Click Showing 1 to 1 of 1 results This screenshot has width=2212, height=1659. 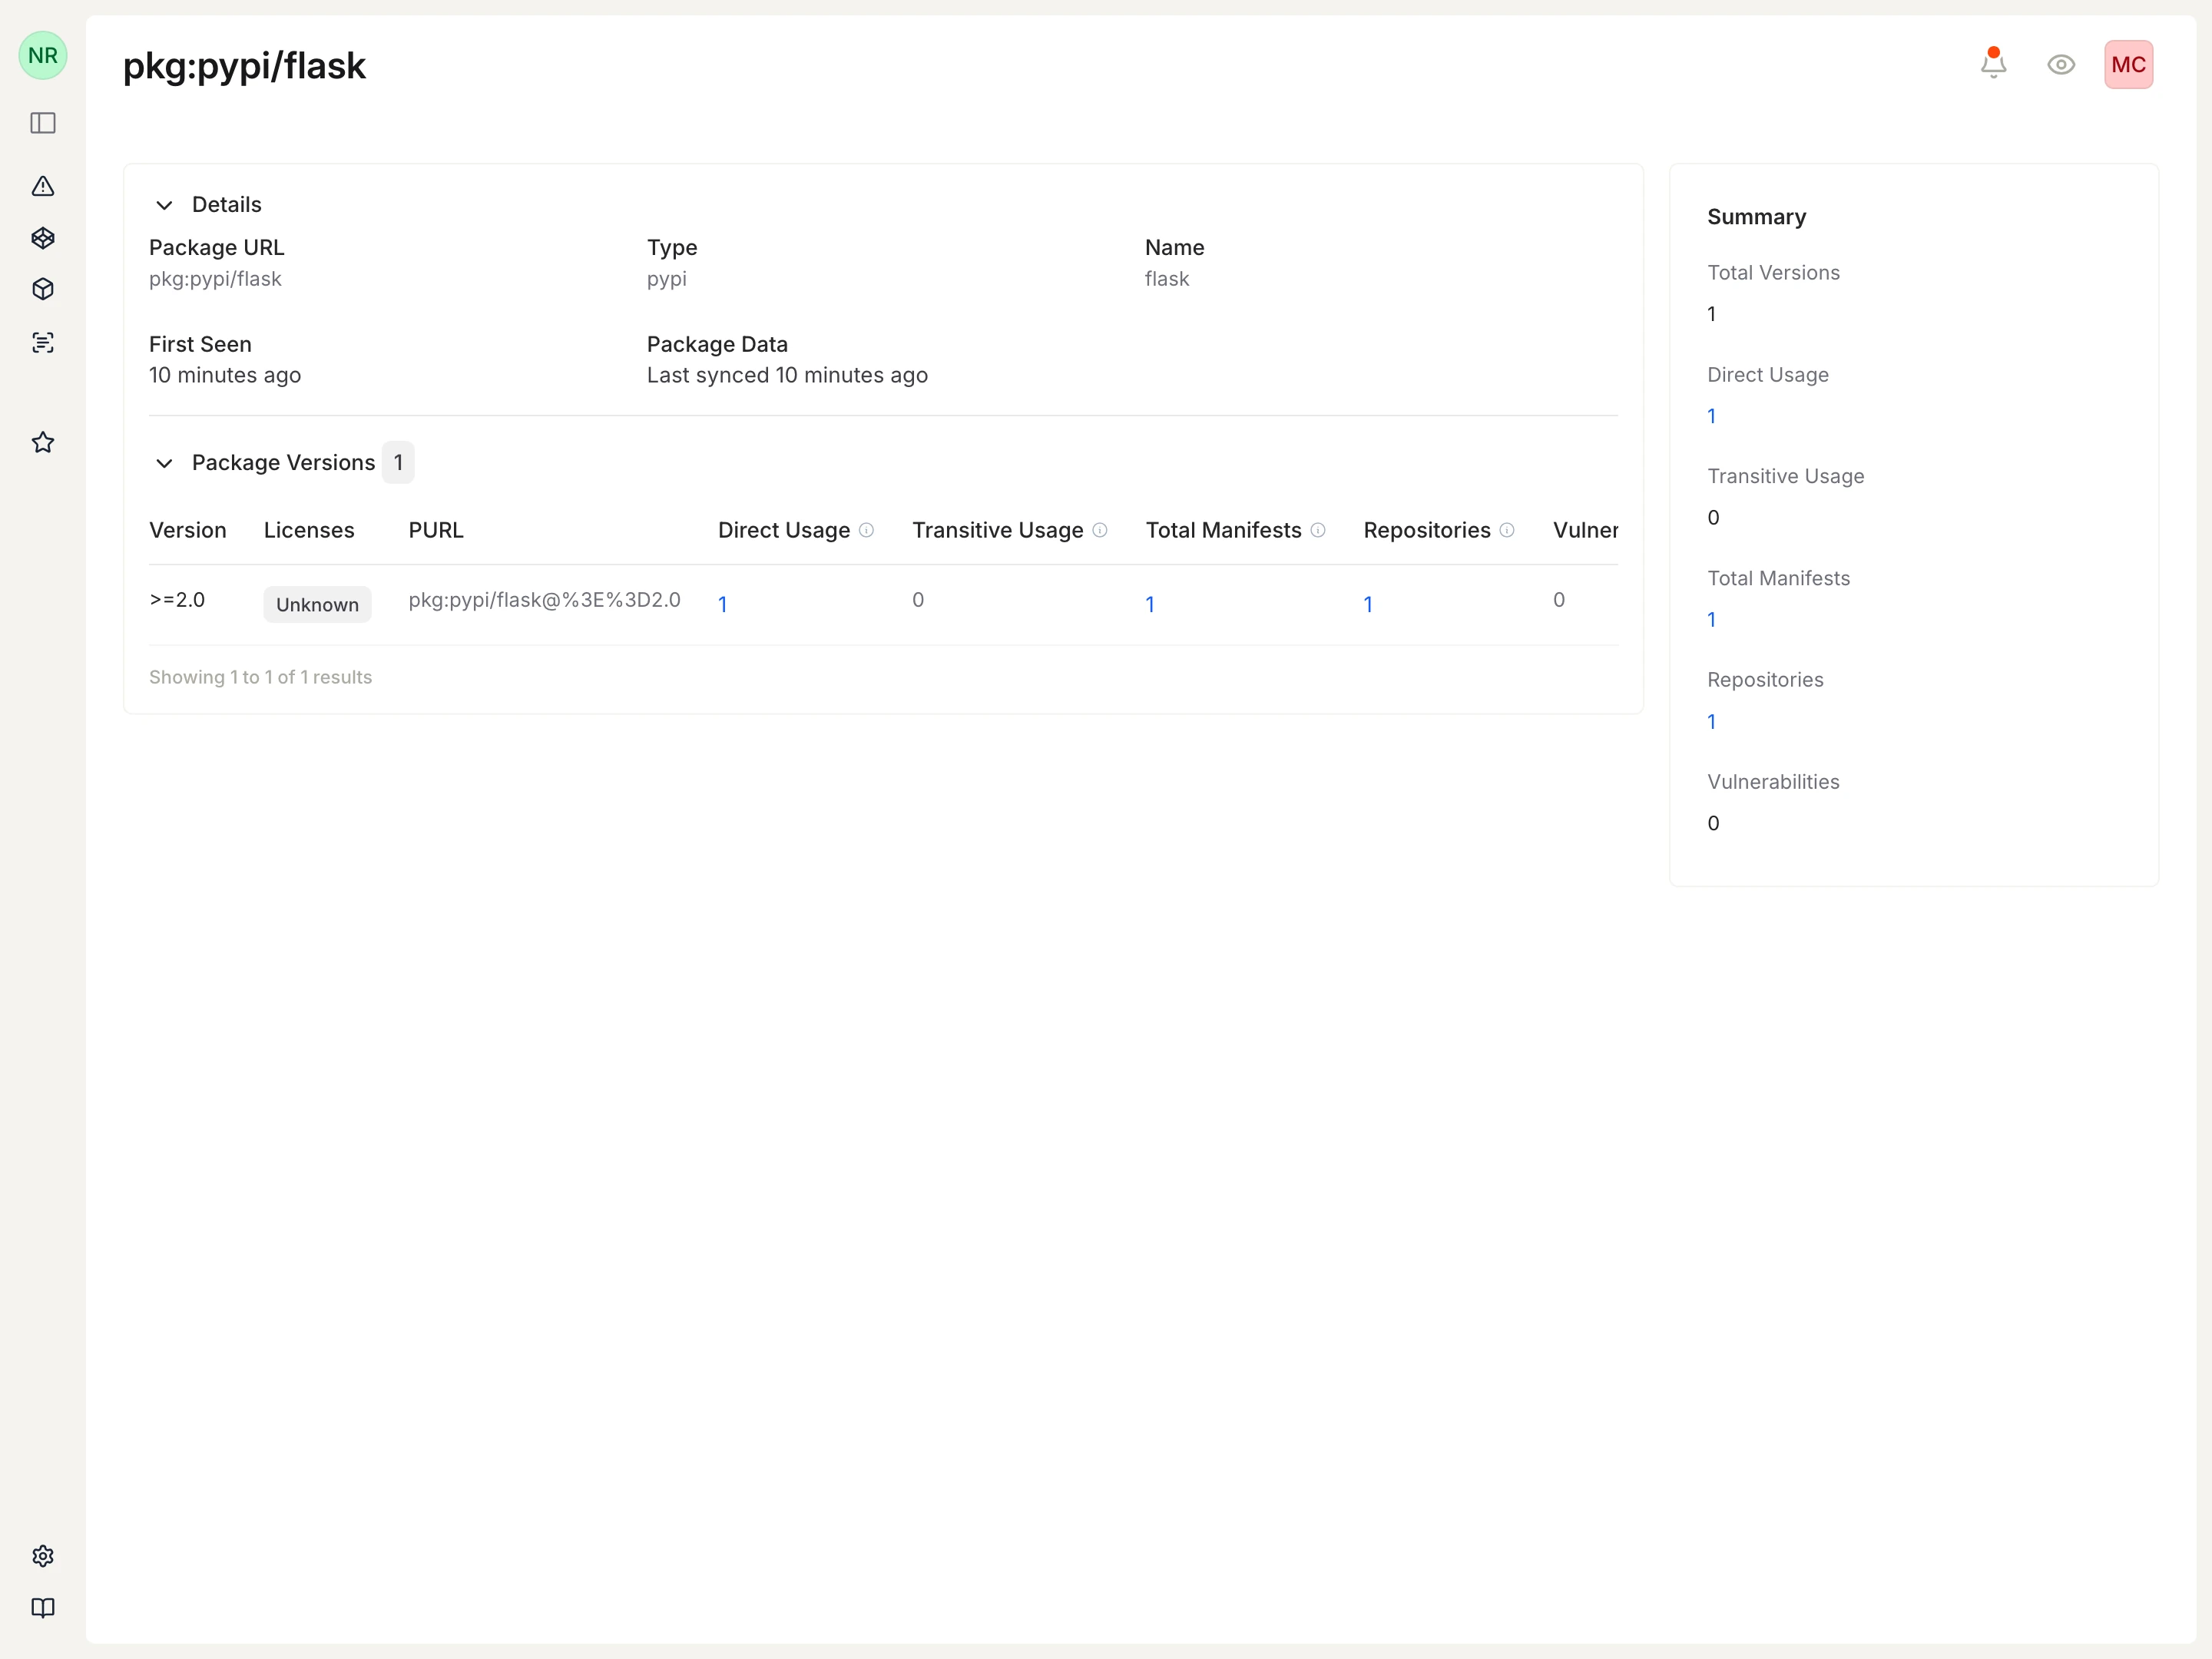(260, 677)
